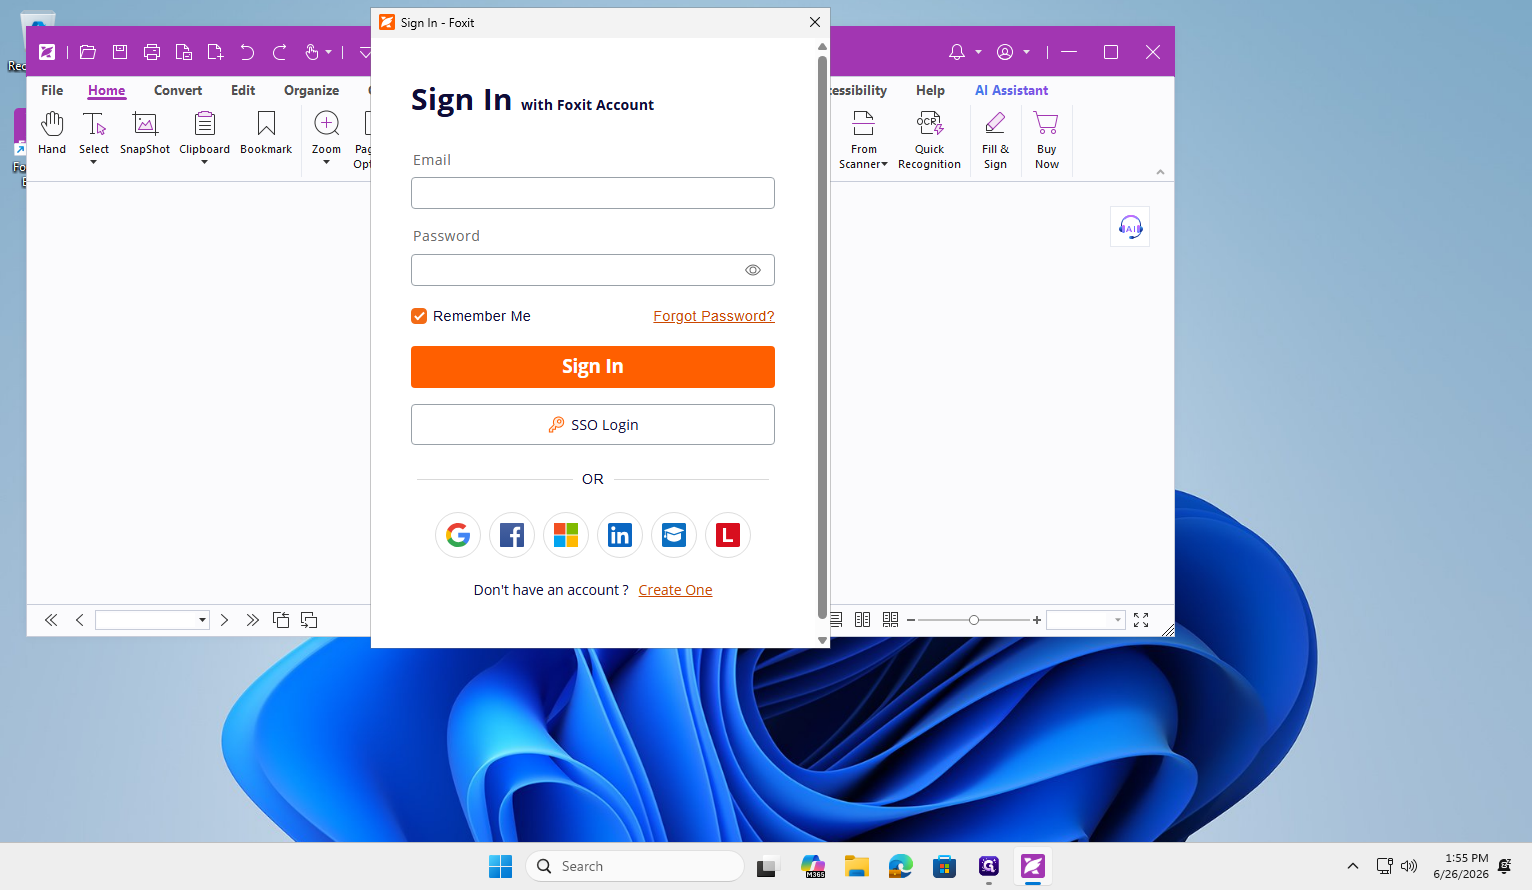This screenshot has width=1532, height=890.
Task: Select the Fill & Sign tool
Action: tap(995, 140)
